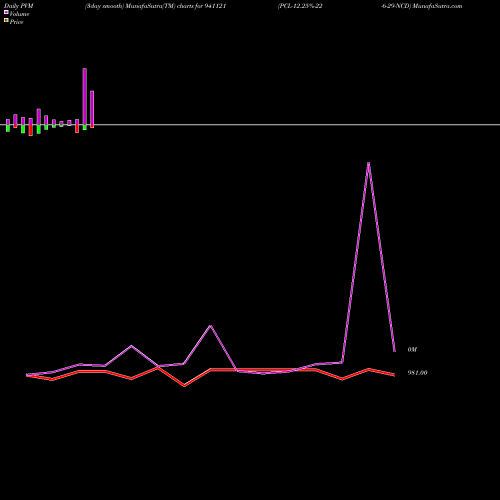500x500 pixels.
Task: Click the 984.00 price axis value
Action: 417,373
